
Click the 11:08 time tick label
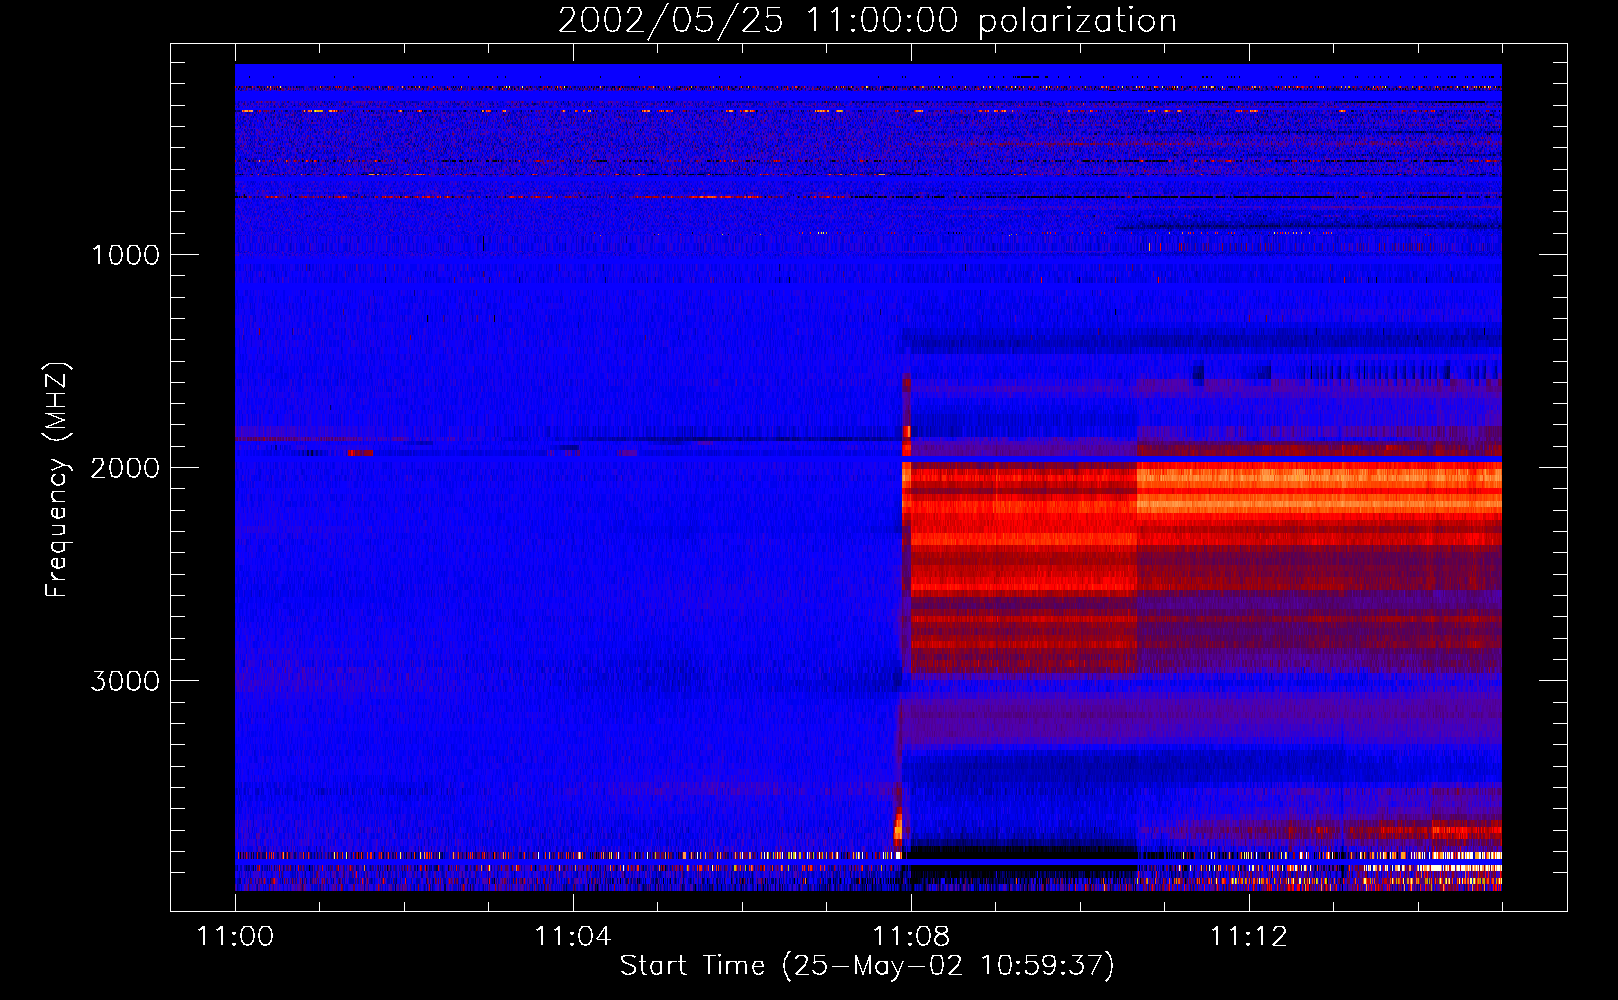(x=910, y=937)
